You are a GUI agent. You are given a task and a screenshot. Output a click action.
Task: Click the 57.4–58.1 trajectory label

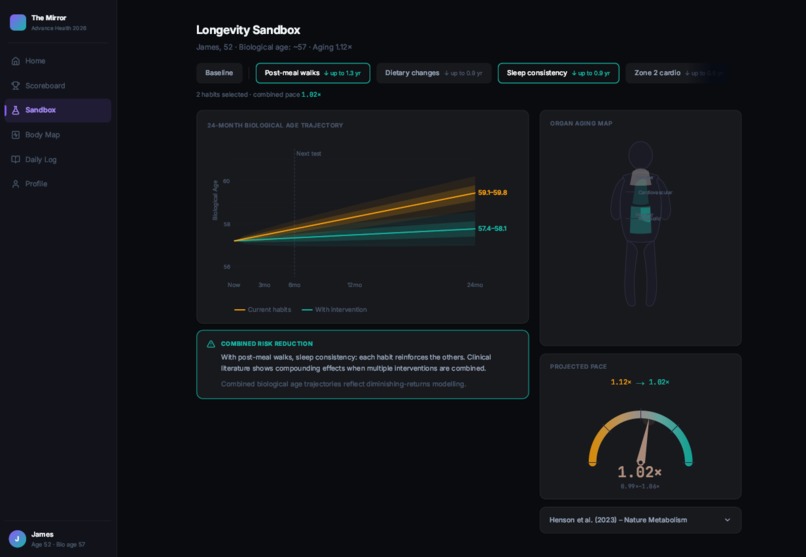tap(492, 229)
